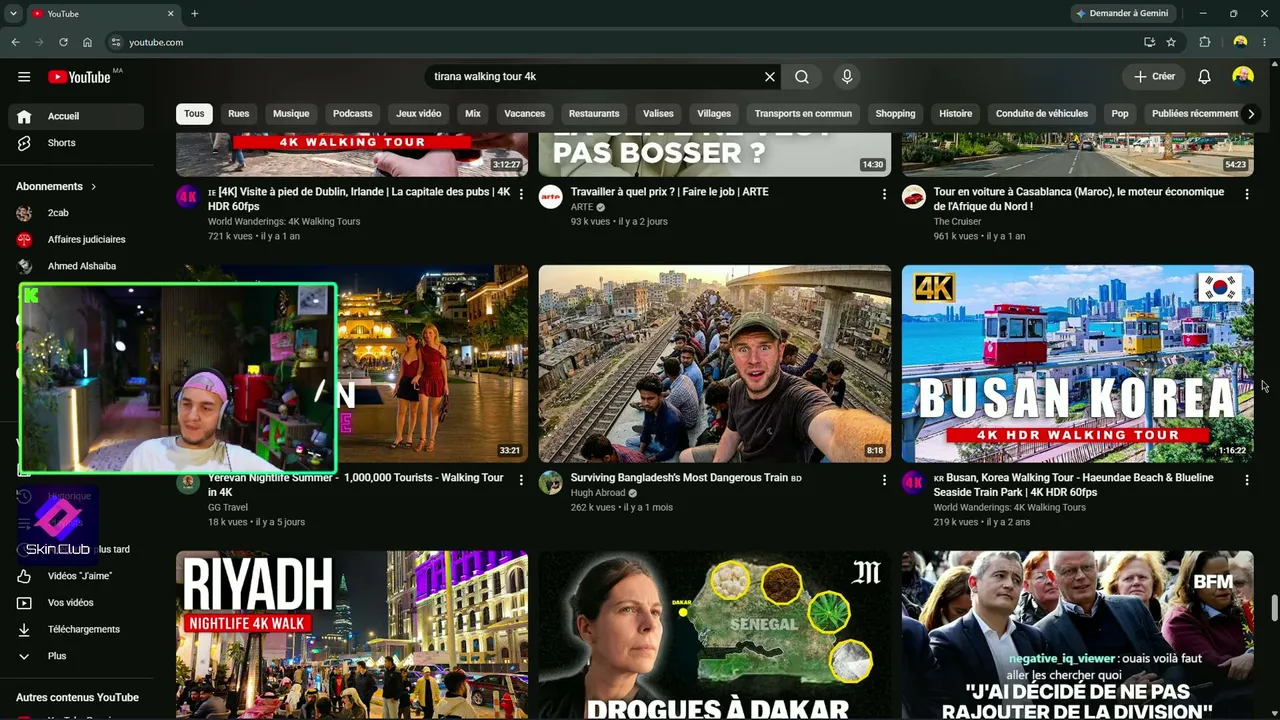Click the Créer button
This screenshot has height=720, width=1280.
tap(1154, 77)
